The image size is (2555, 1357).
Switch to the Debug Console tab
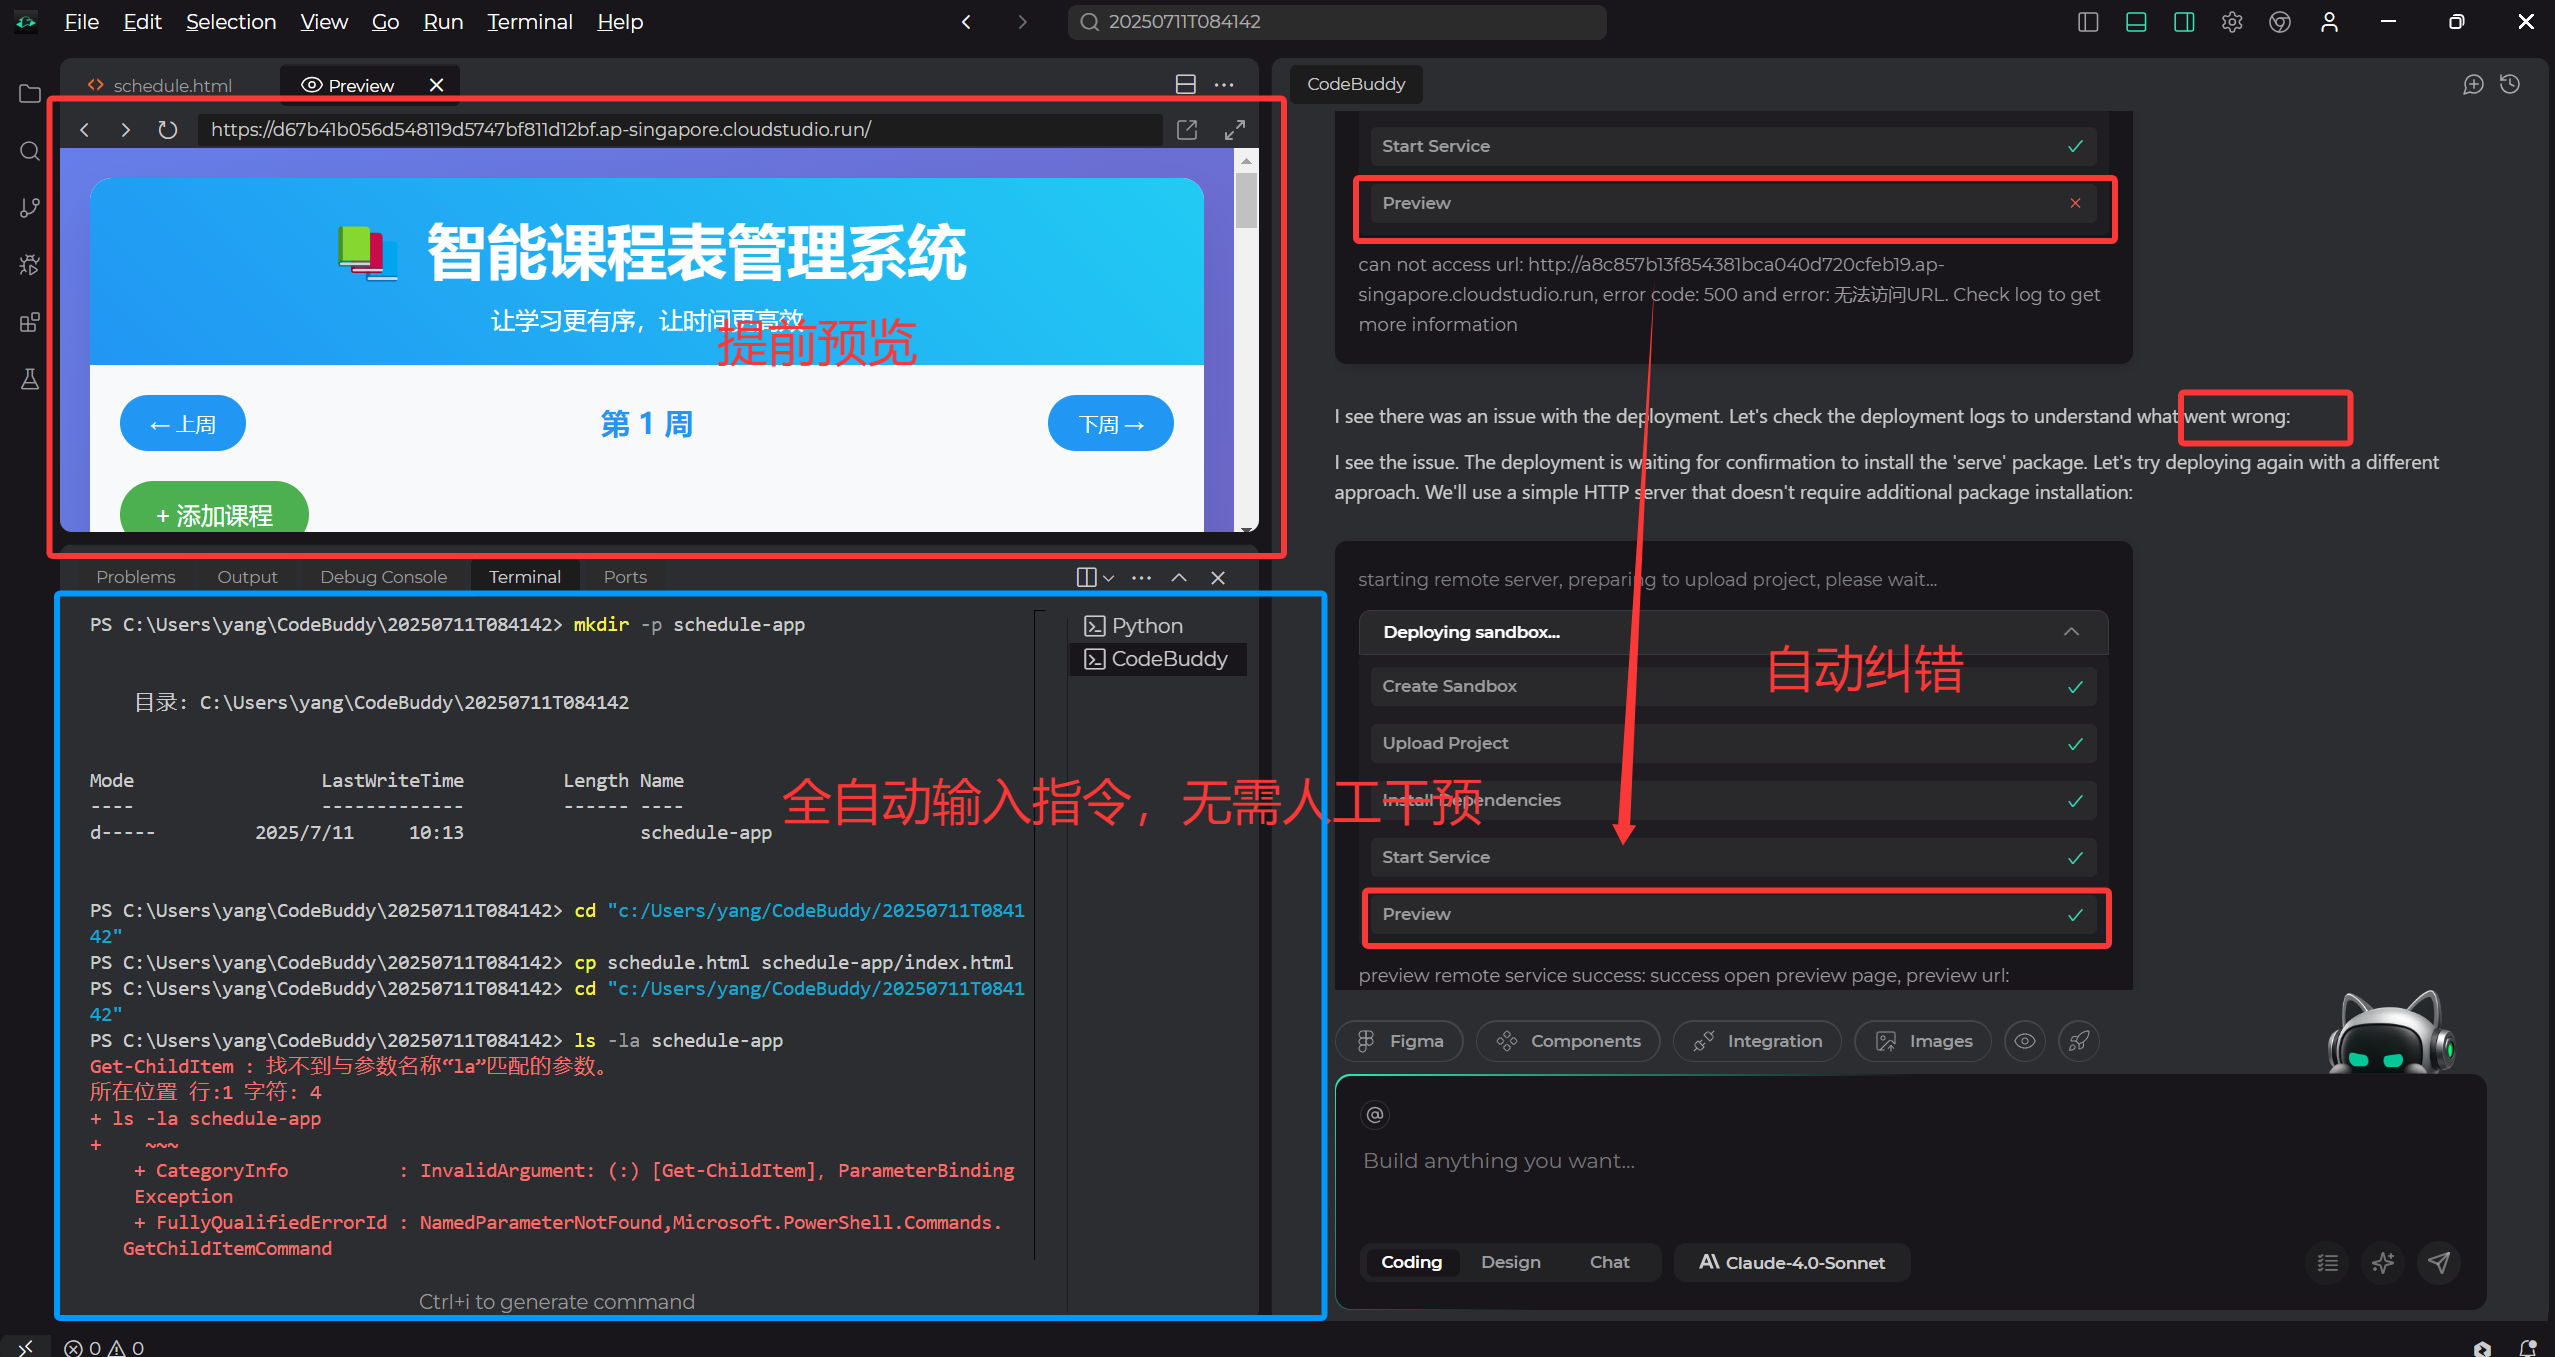pyautogui.click(x=383, y=577)
